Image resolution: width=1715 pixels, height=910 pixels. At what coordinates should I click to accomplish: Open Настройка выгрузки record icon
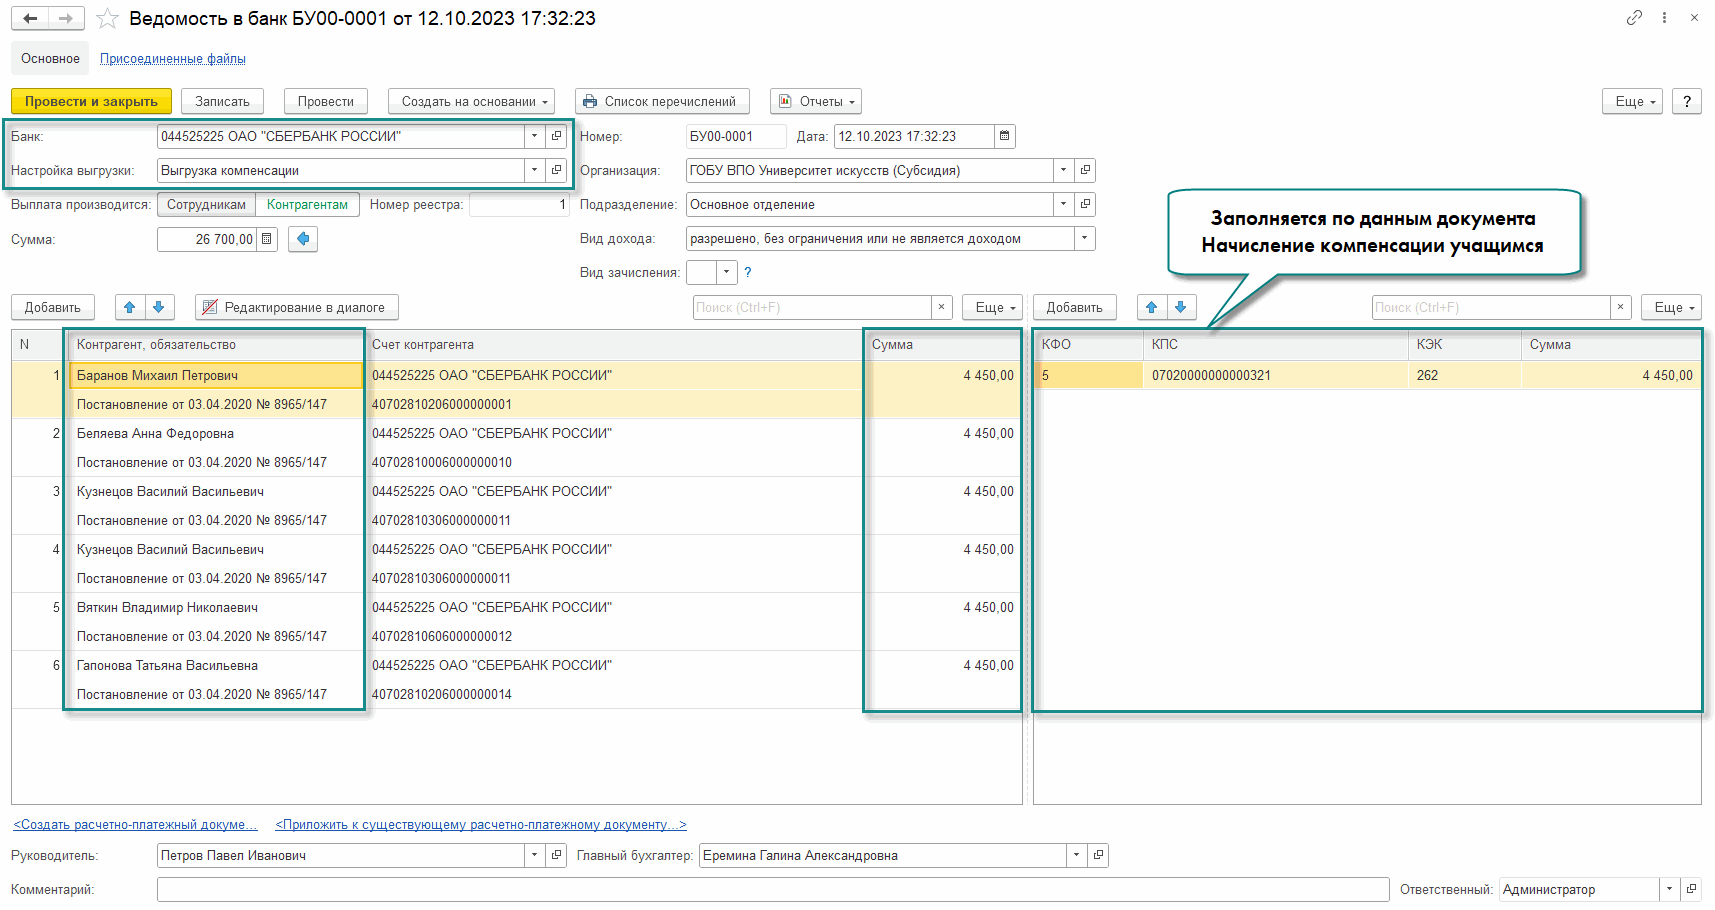click(557, 170)
